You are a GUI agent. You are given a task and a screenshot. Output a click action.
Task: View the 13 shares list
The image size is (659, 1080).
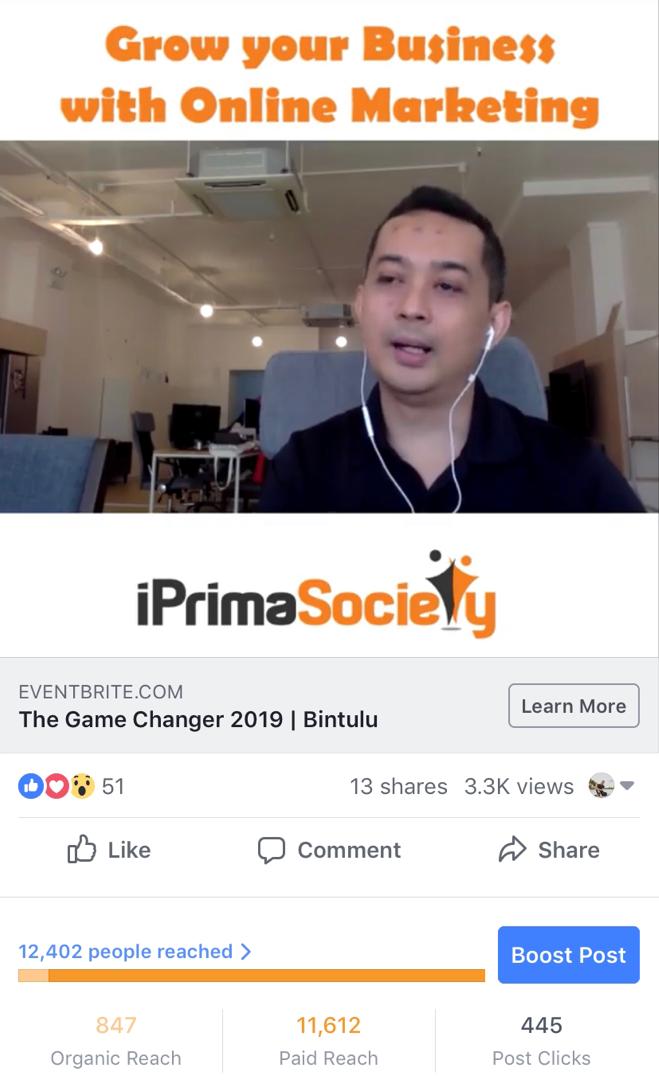pyautogui.click(x=398, y=786)
